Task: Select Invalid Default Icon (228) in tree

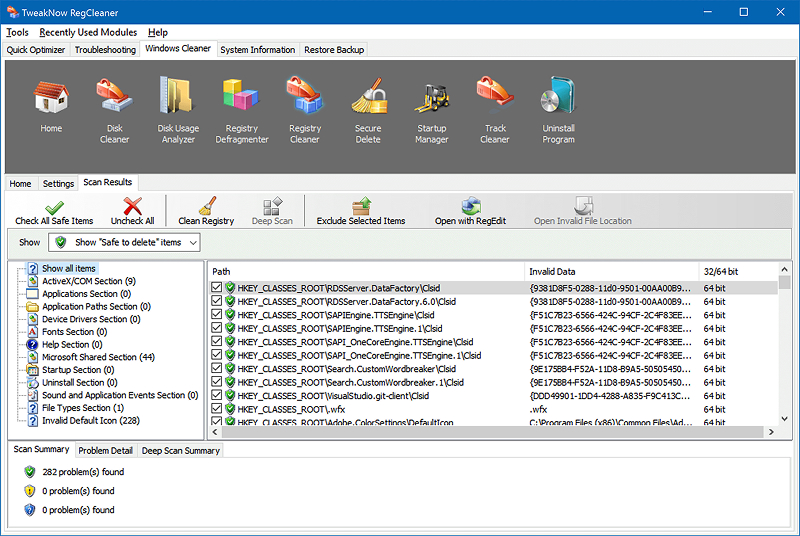Action: click(91, 421)
